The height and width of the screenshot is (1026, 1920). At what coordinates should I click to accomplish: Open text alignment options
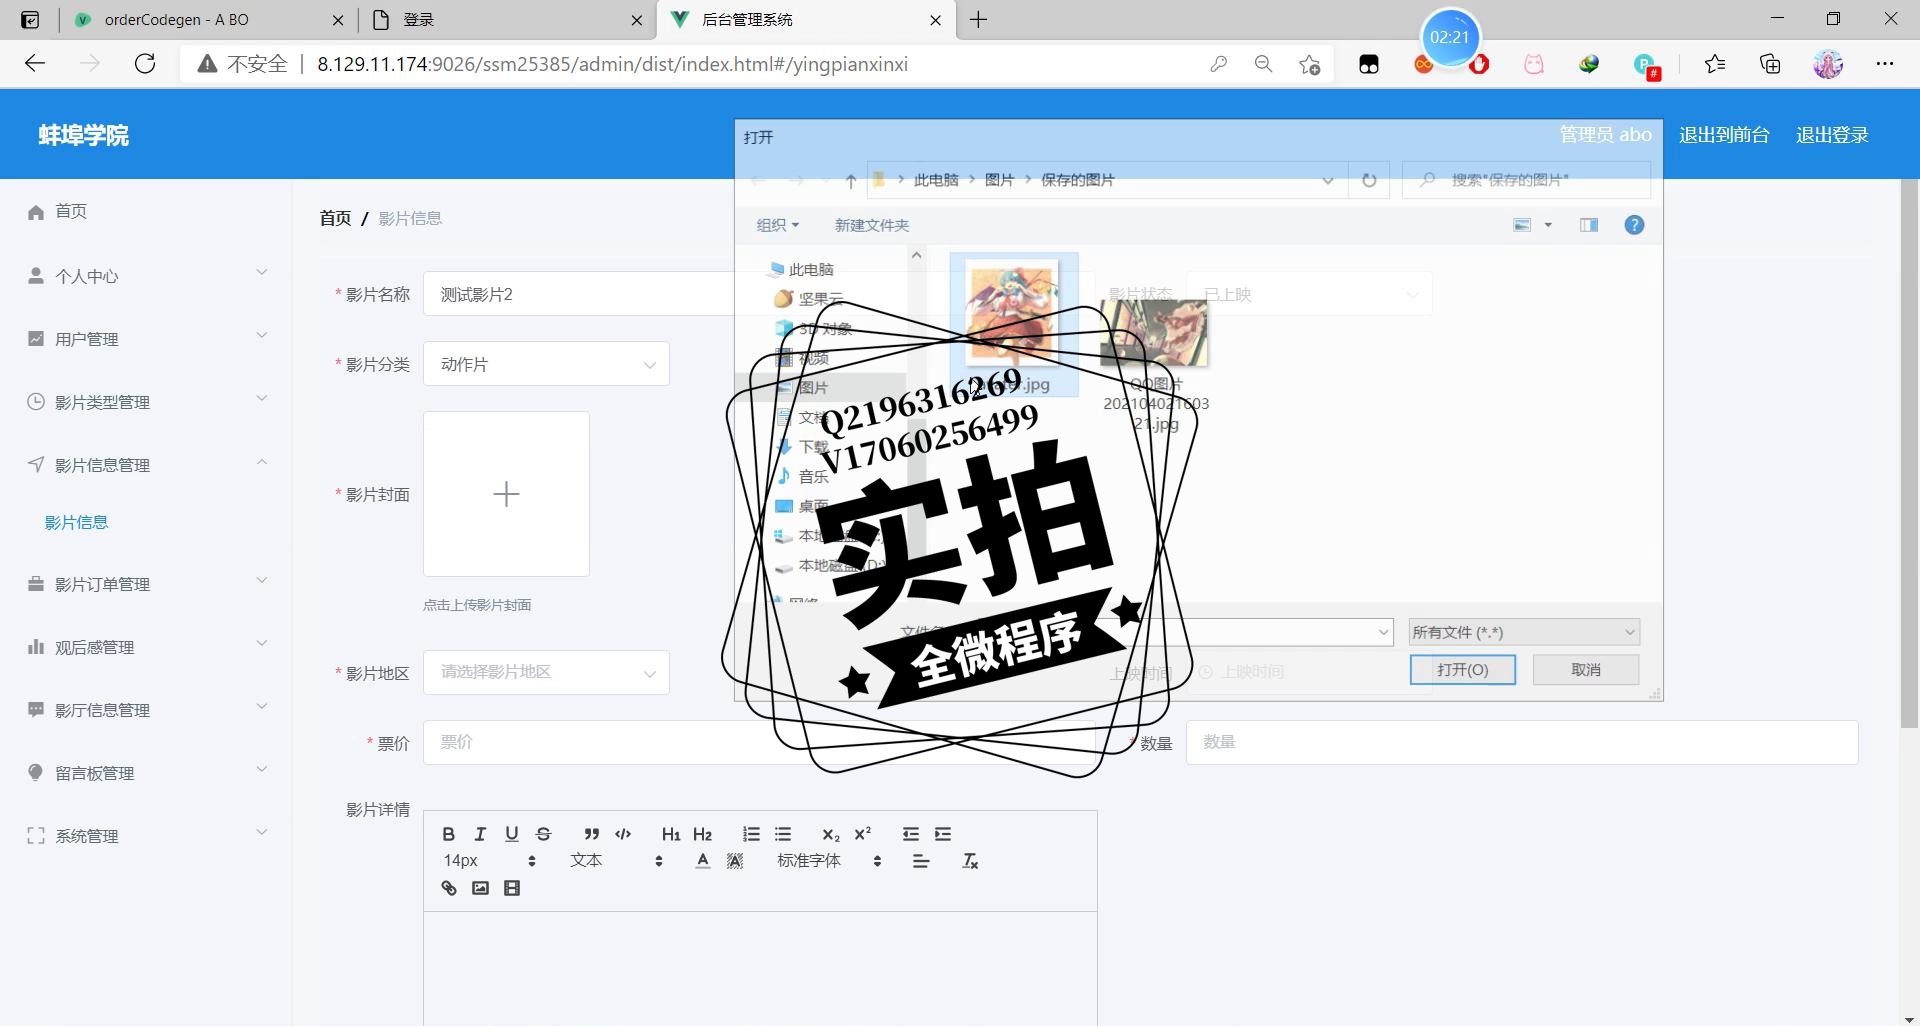tap(921, 861)
